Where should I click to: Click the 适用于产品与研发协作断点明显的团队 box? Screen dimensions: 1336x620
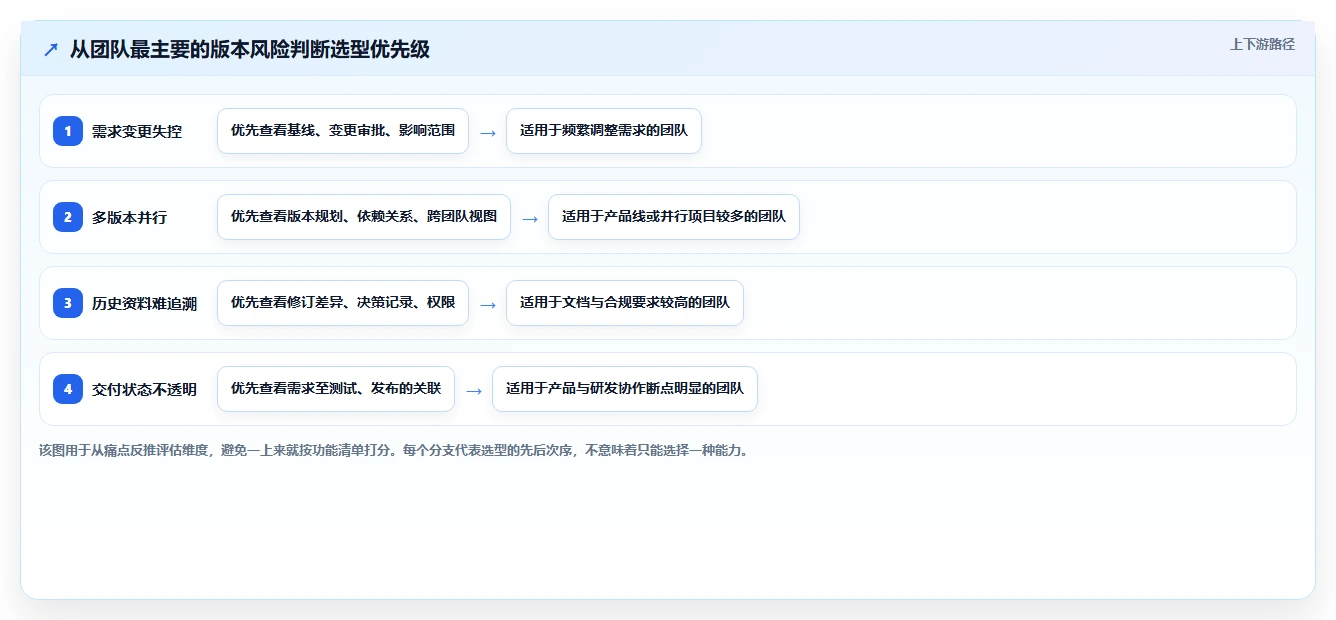625,389
